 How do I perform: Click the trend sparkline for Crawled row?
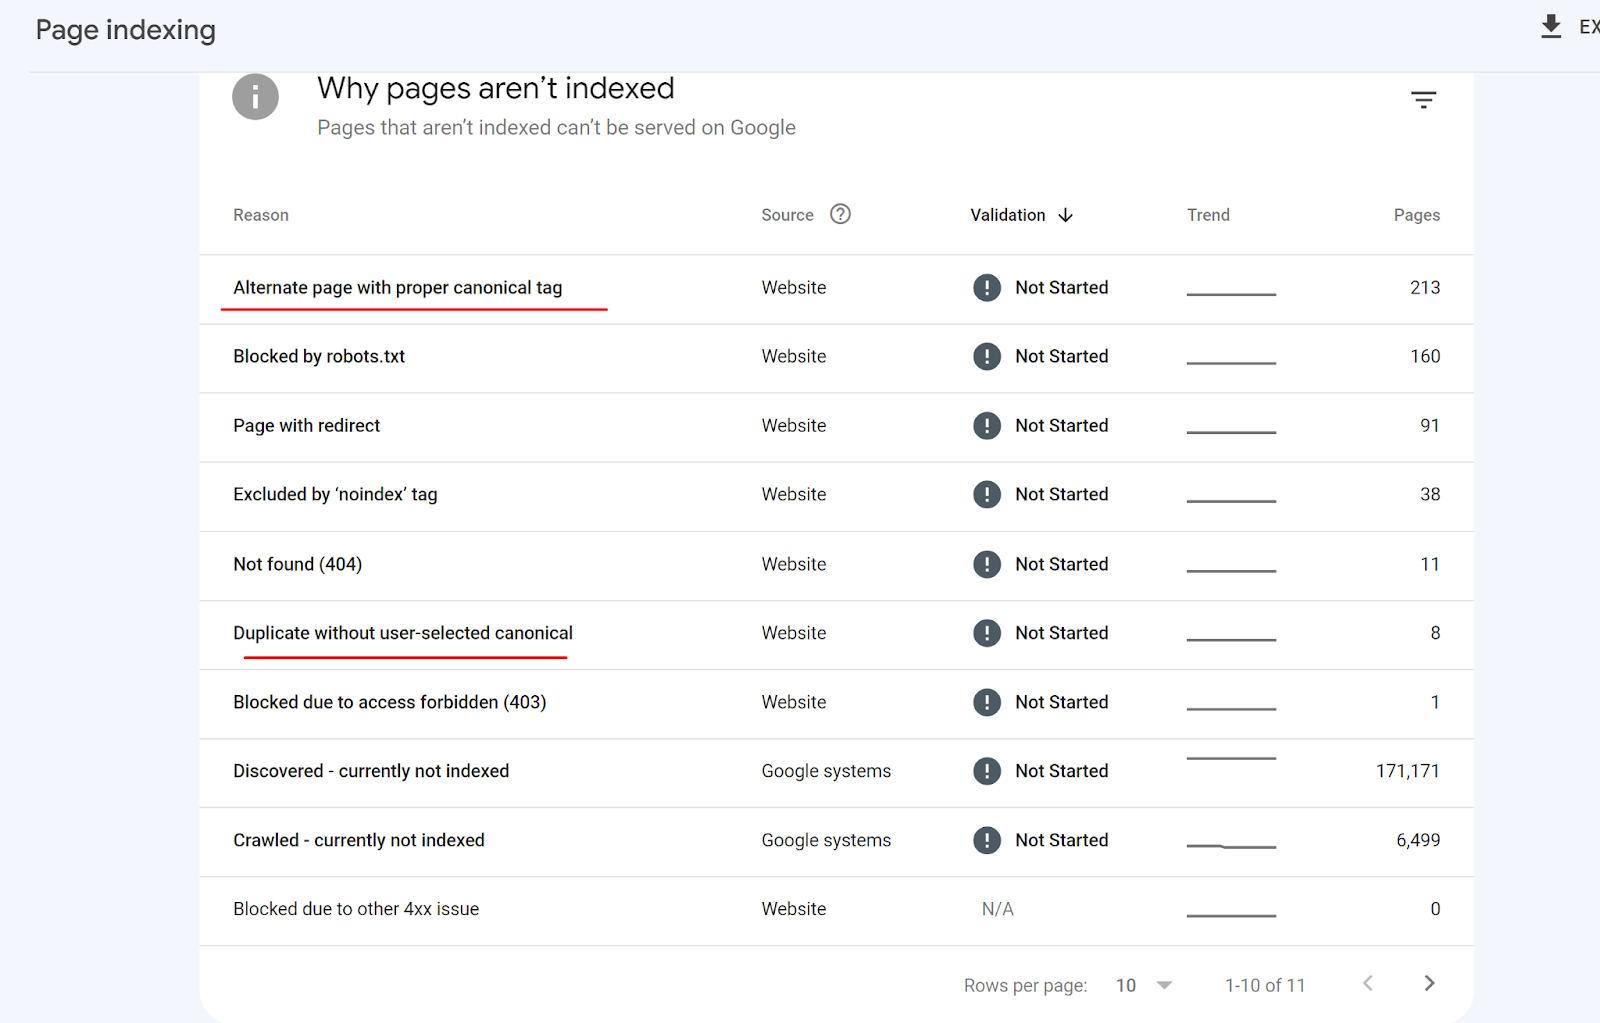(1231, 846)
